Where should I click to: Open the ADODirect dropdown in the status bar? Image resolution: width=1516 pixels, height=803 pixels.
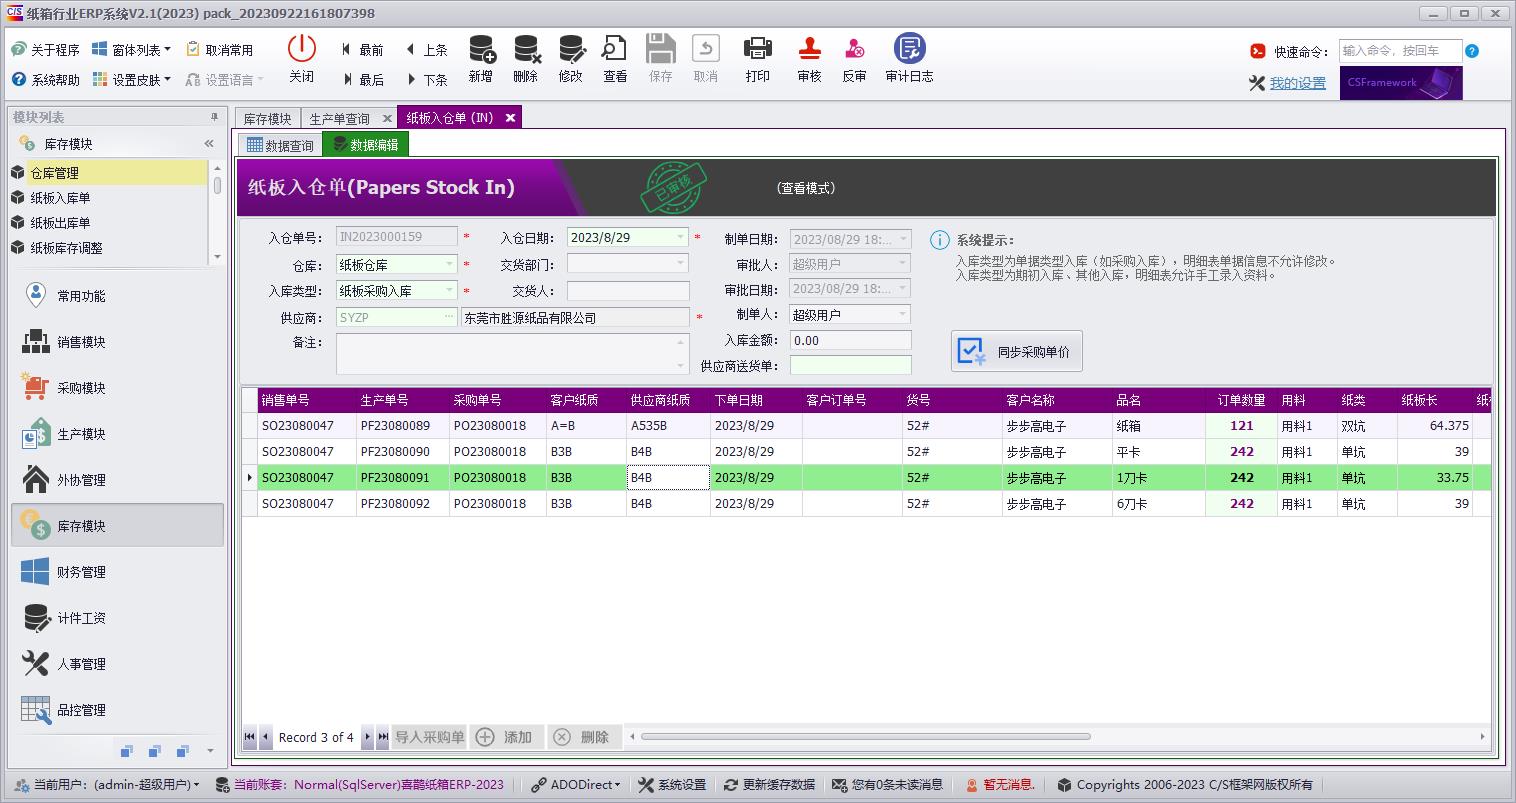pyautogui.click(x=577, y=784)
